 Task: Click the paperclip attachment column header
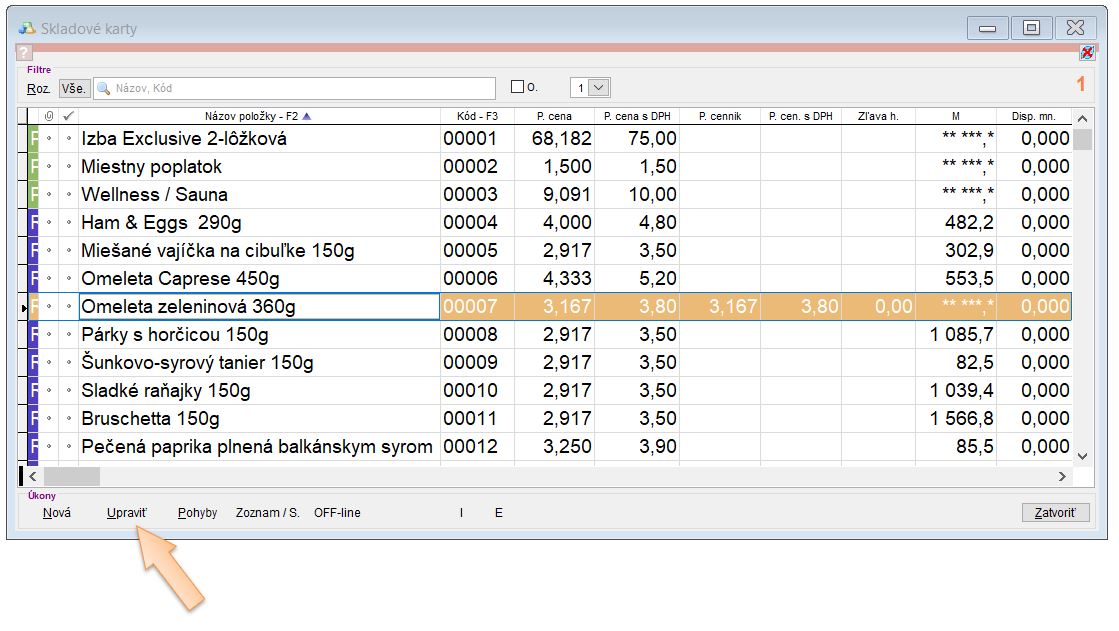49,116
